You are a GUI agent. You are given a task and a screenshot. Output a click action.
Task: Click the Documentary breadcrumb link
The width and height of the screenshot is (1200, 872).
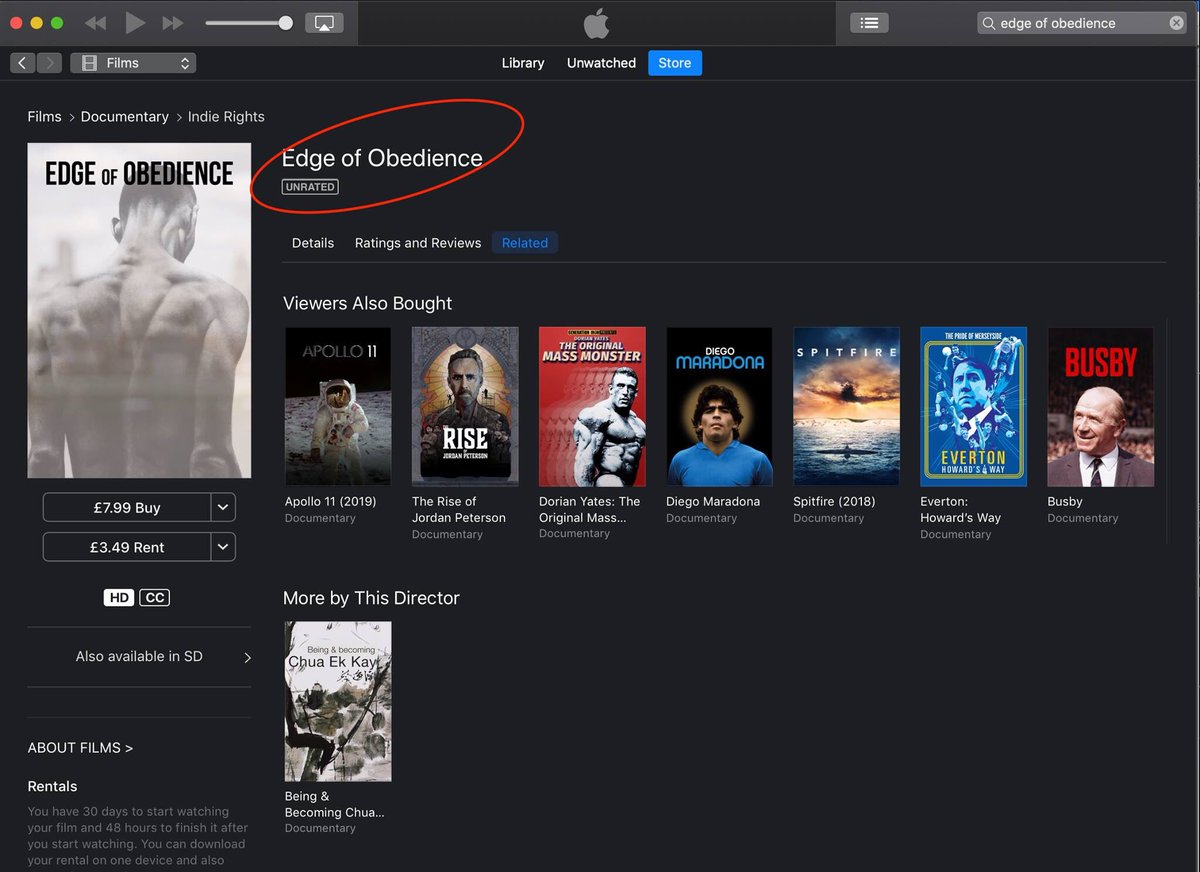tap(125, 117)
